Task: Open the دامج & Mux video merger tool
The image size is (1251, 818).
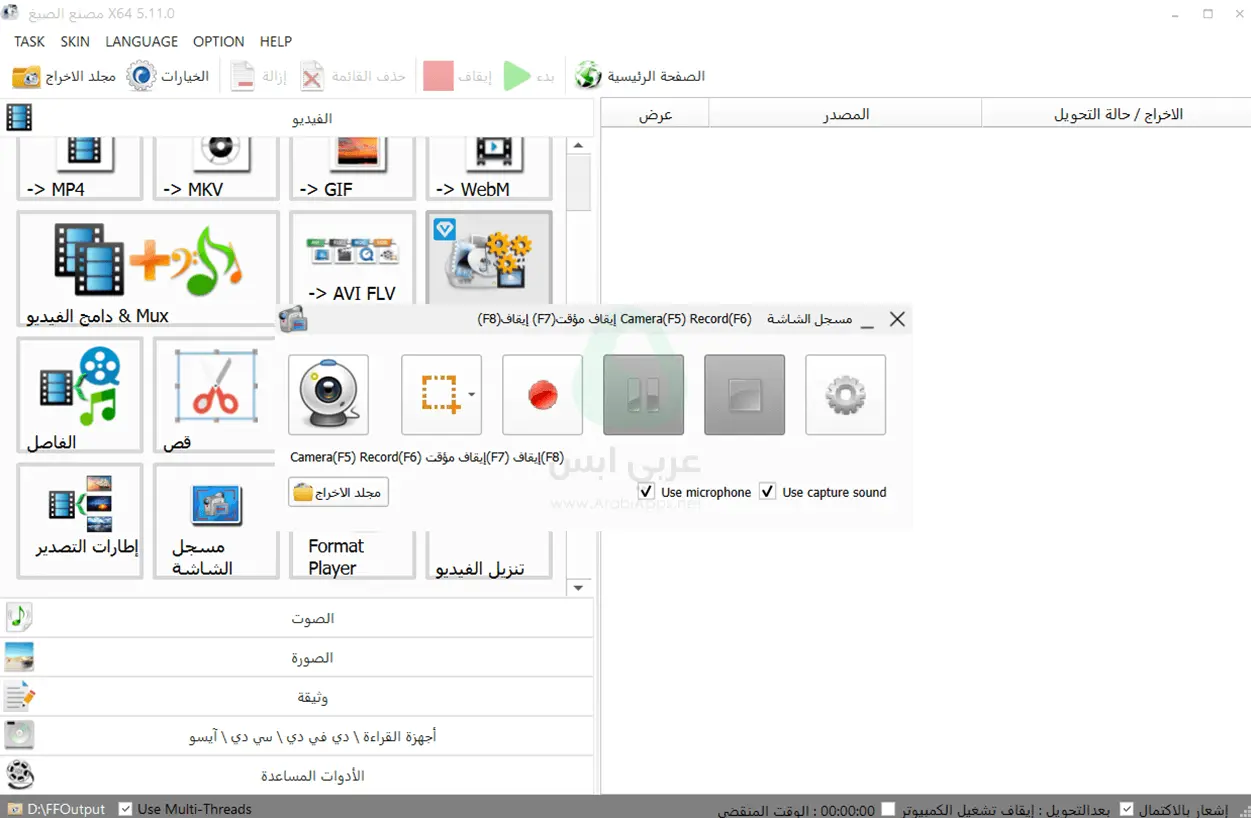Action: pyautogui.click(x=147, y=265)
